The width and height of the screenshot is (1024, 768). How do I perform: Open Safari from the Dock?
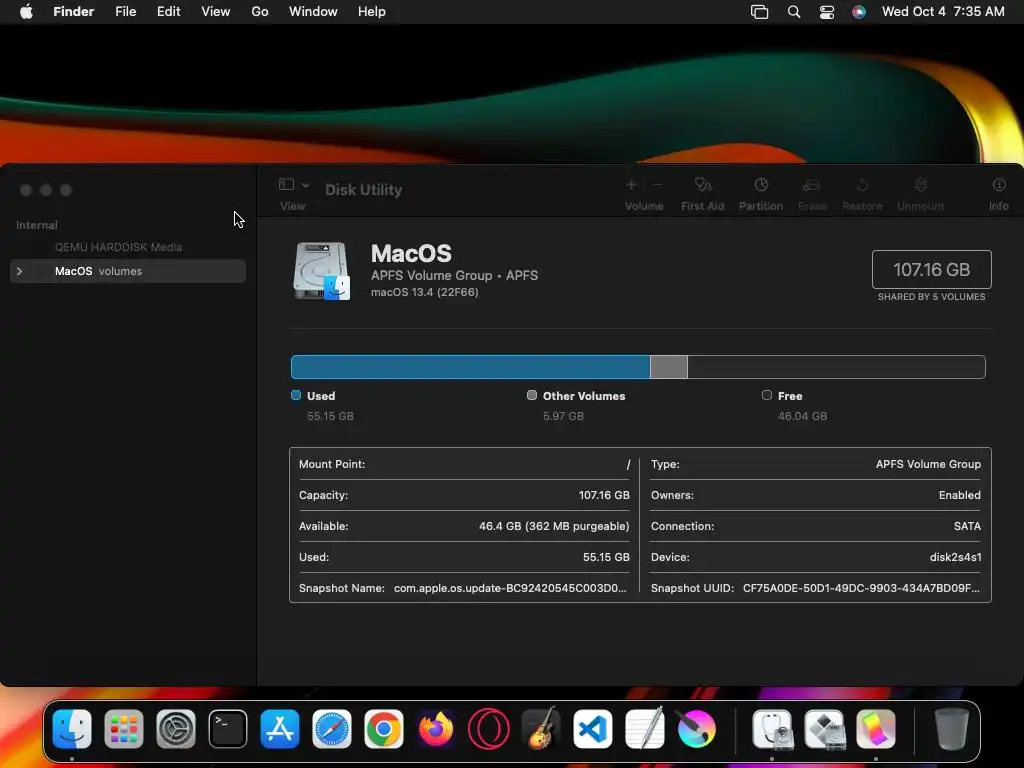point(332,729)
